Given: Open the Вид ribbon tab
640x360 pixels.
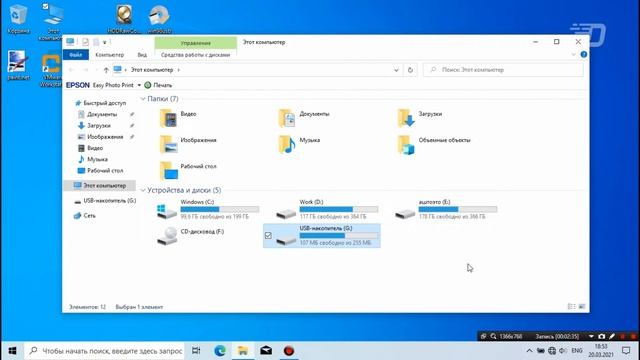Looking at the screenshot, I should tap(142, 55).
